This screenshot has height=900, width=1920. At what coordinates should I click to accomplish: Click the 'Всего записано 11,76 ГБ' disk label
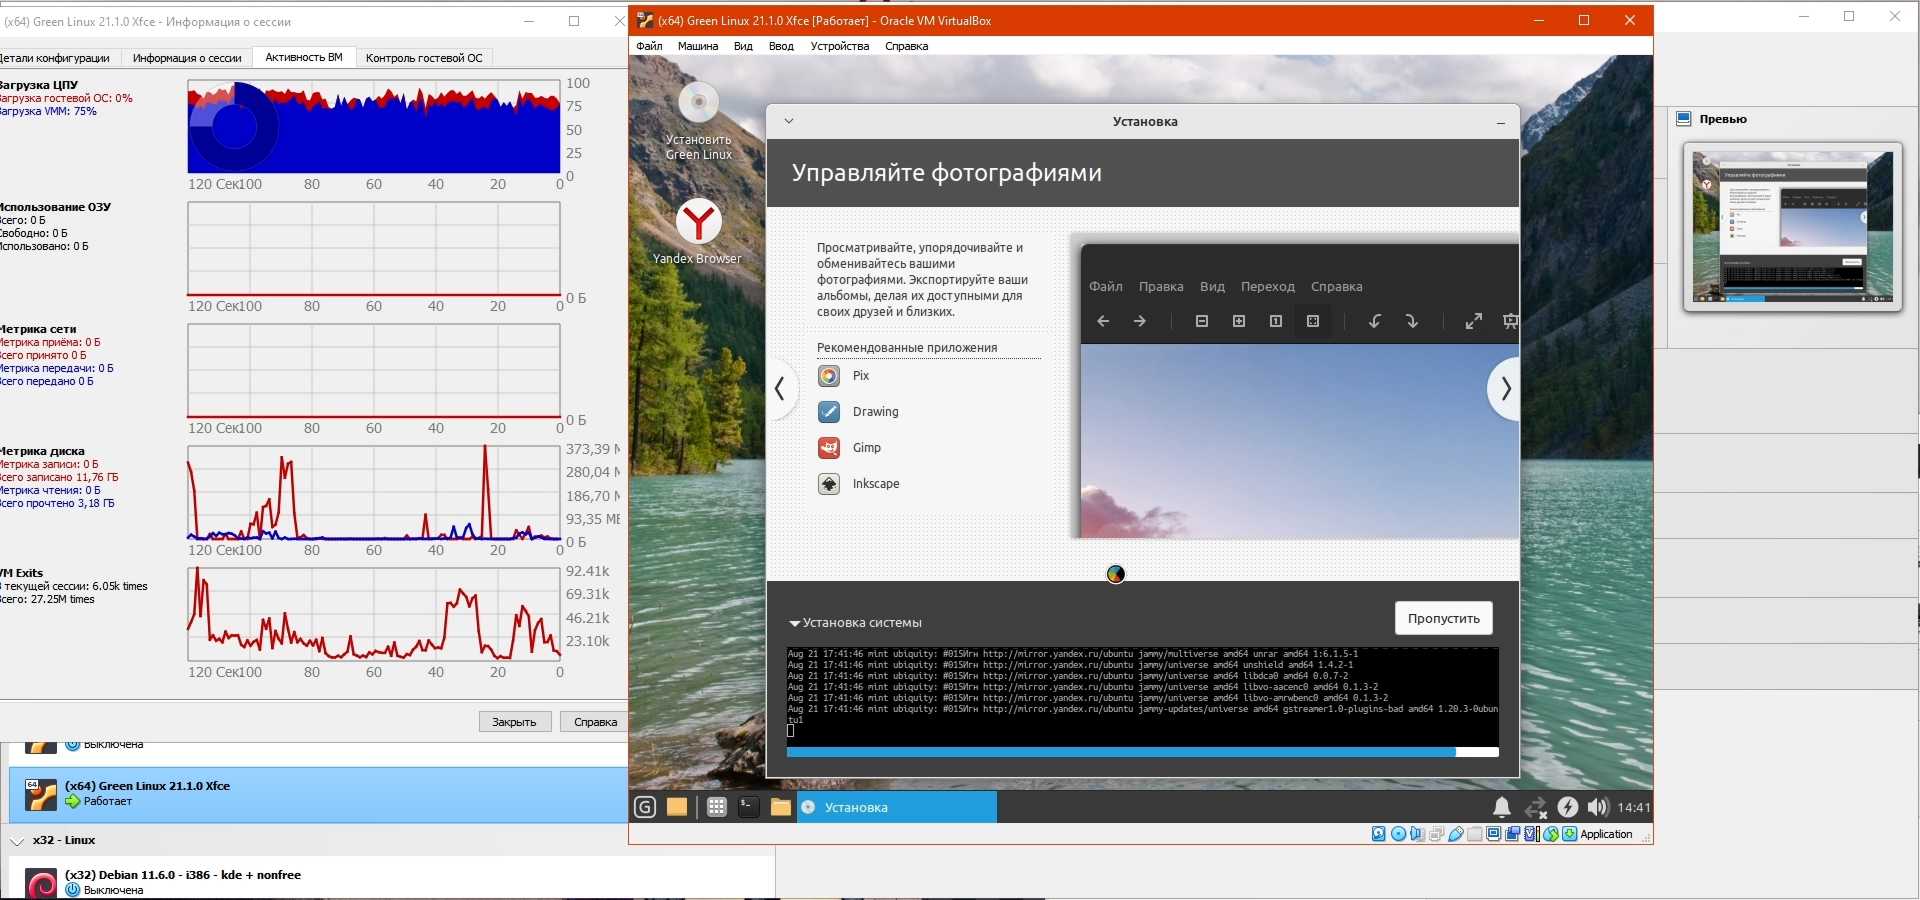59,478
